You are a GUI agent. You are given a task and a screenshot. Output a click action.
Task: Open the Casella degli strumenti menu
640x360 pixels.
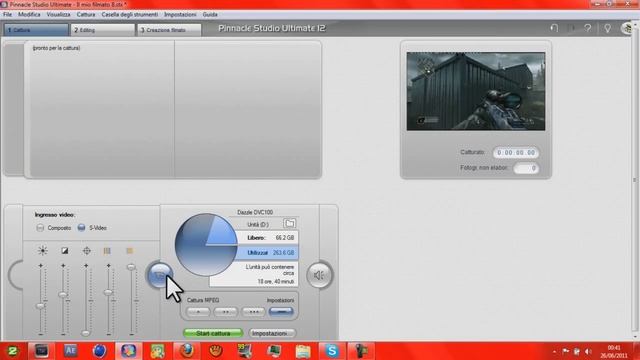click(130, 14)
